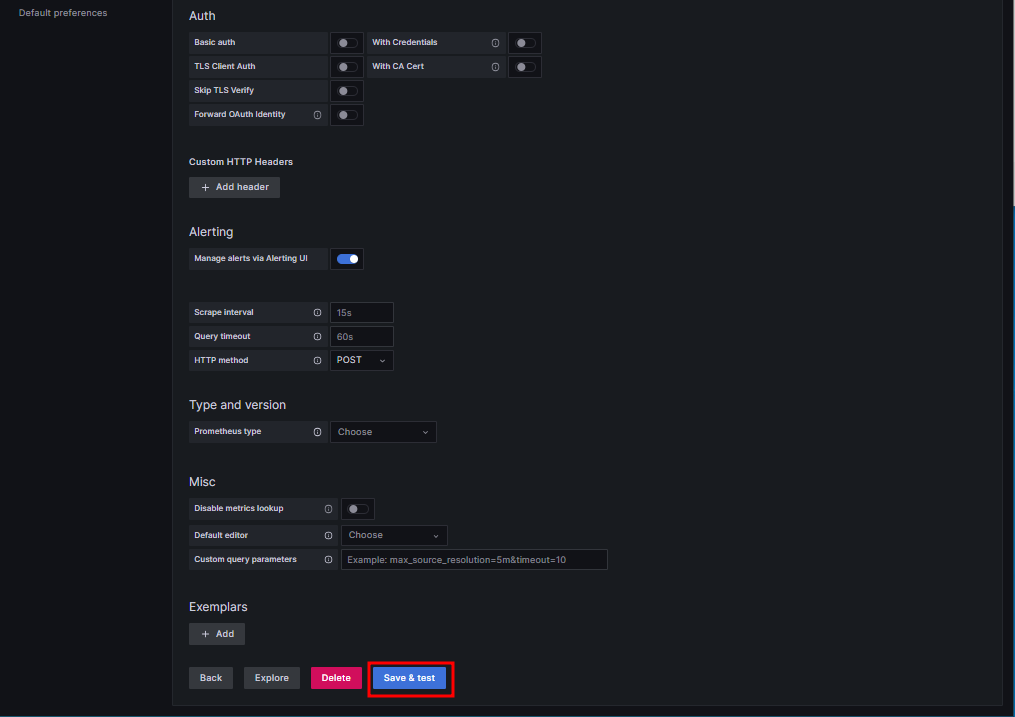Open the Default editor Choose dropdown
The width and height of the screenshot is (1015, 717).
coord(394,535)
